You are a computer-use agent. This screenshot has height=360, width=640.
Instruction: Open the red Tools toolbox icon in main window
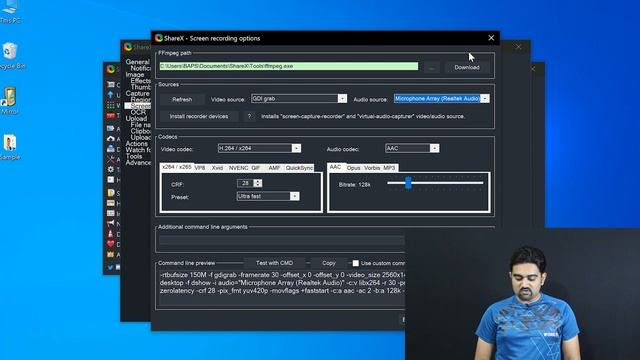[x=111, y=116]
